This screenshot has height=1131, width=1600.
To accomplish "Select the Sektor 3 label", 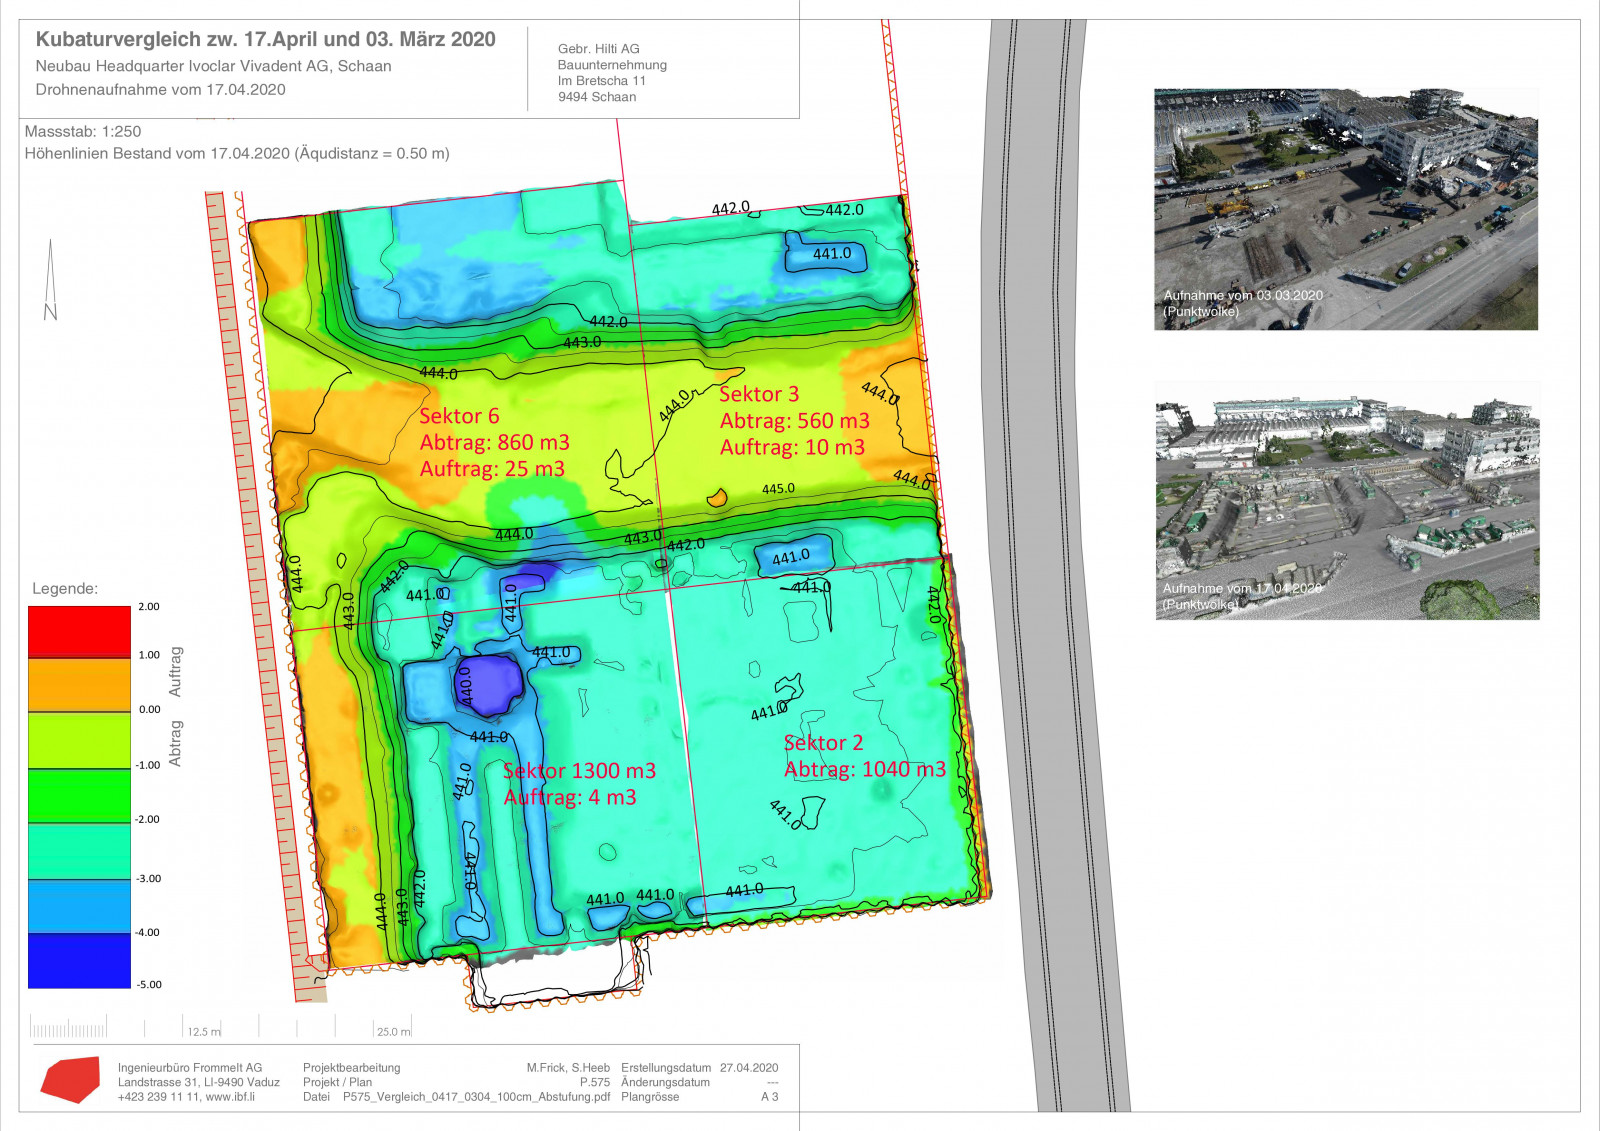I will click(x=759, y=394).
